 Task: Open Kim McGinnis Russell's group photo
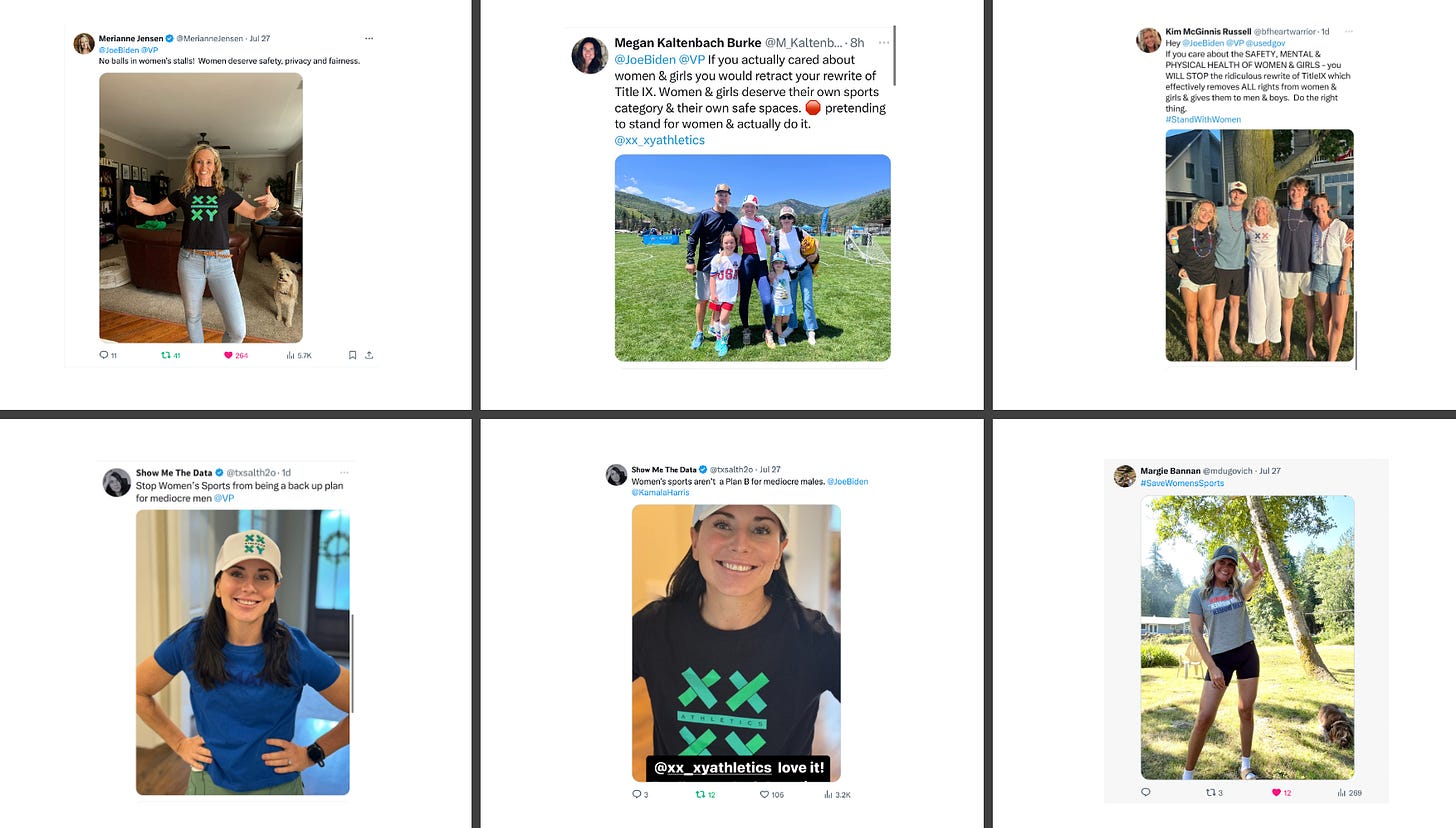coord(1259,245)
